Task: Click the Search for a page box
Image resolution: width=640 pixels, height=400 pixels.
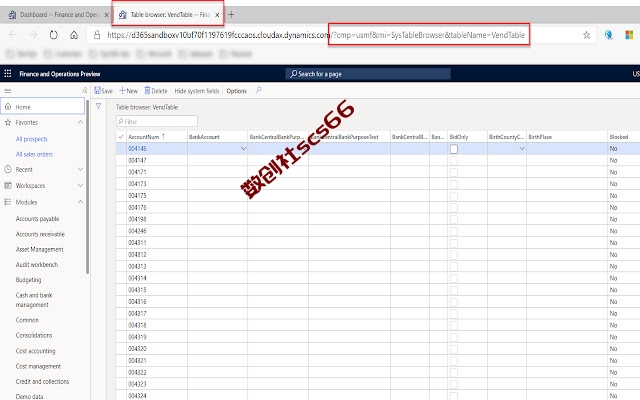Action: pos(368,74)
